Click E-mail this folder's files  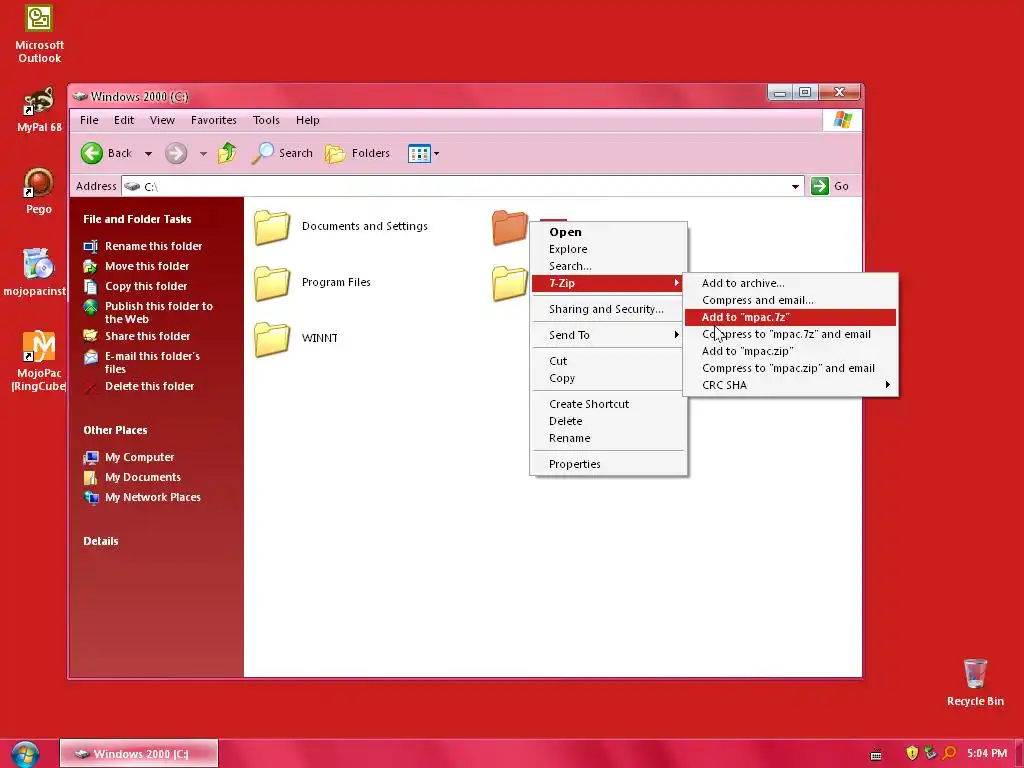152,362
